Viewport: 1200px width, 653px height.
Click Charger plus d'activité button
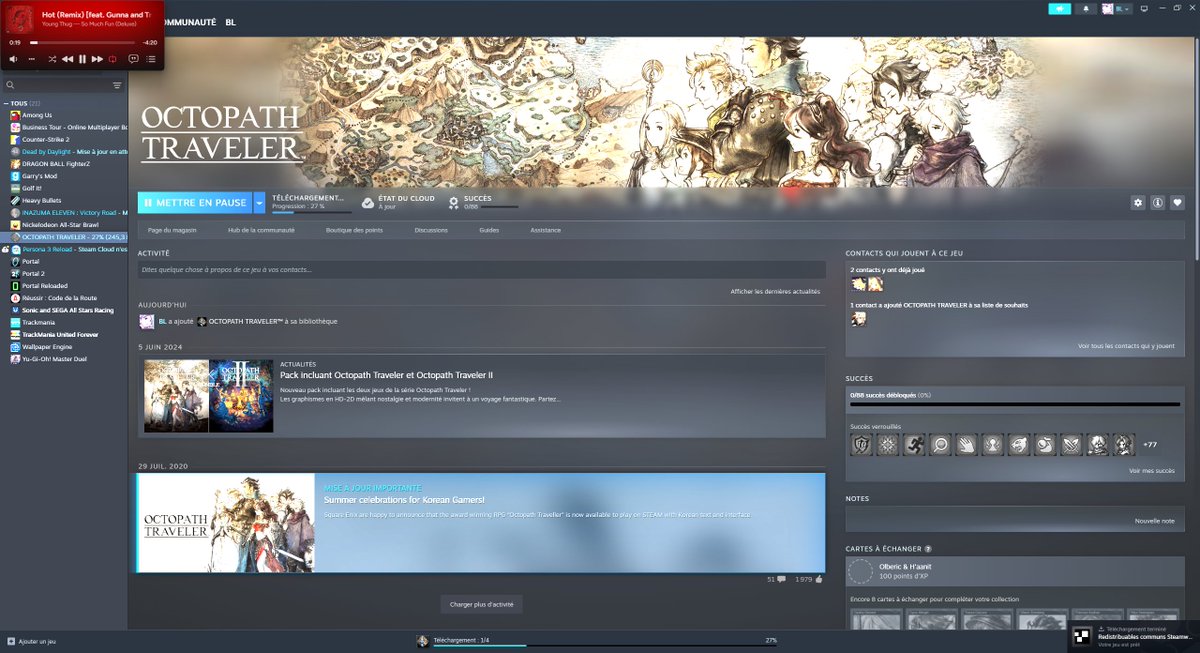[x=481, y=604]
